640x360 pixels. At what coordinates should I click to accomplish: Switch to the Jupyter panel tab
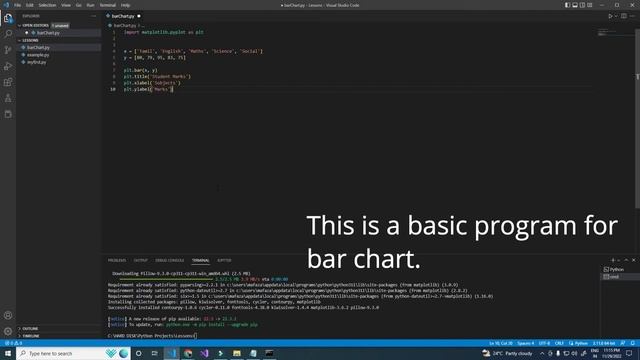(x=224, y=260)
